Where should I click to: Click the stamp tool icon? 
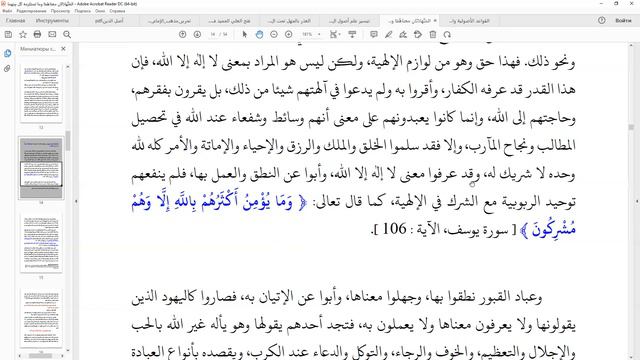pos(418,35)
